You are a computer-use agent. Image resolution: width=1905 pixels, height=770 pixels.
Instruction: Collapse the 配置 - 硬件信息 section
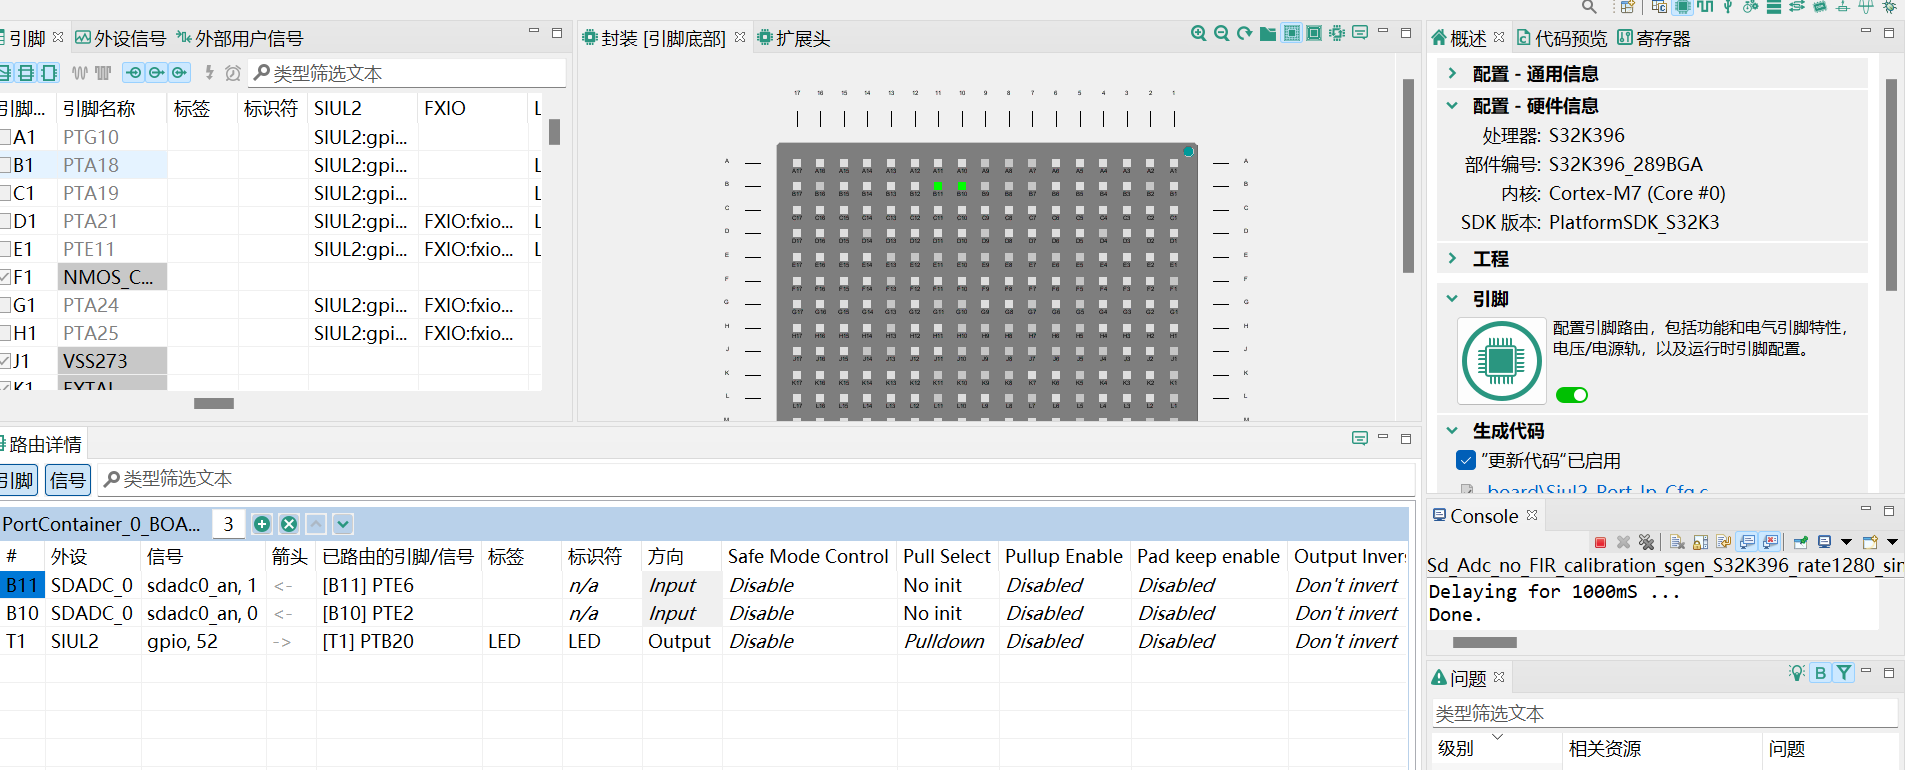point(1452,105)
